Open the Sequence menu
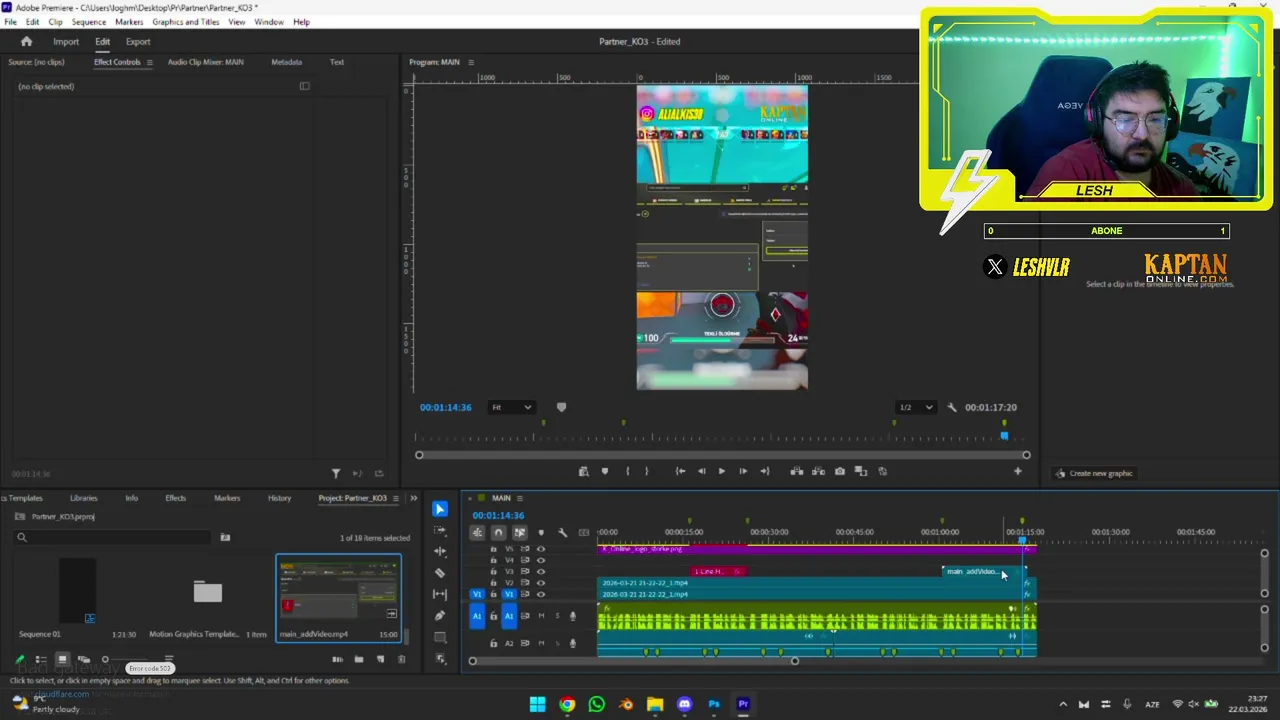 tap(89, 22)
